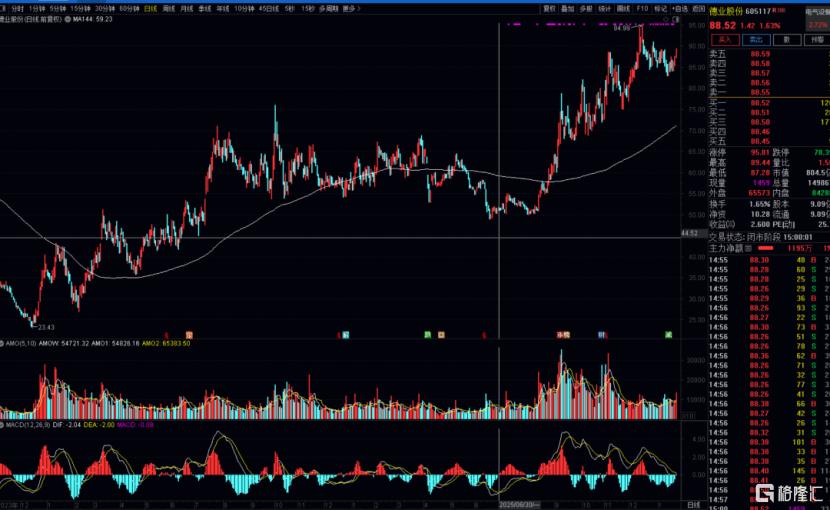The width and height of the screenshot is (830, 510).
Task: Select the 60分钟 period tab
Action: (x=129, y=9)
